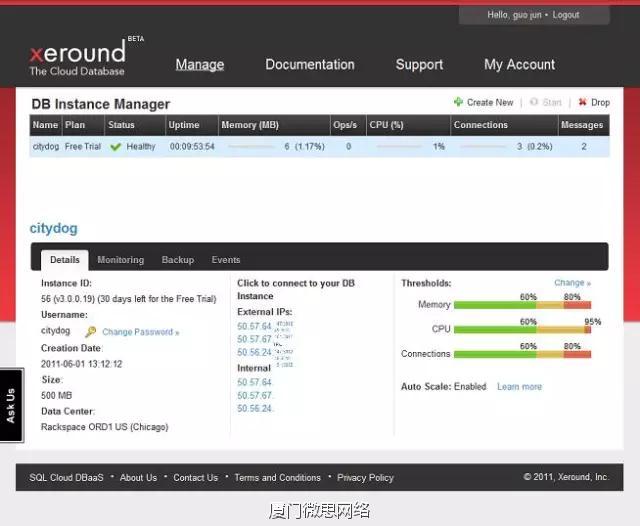The width and height of the screenshot is (640, 526).
Task: Click the Drop instance button
Action: click(600, 102)
